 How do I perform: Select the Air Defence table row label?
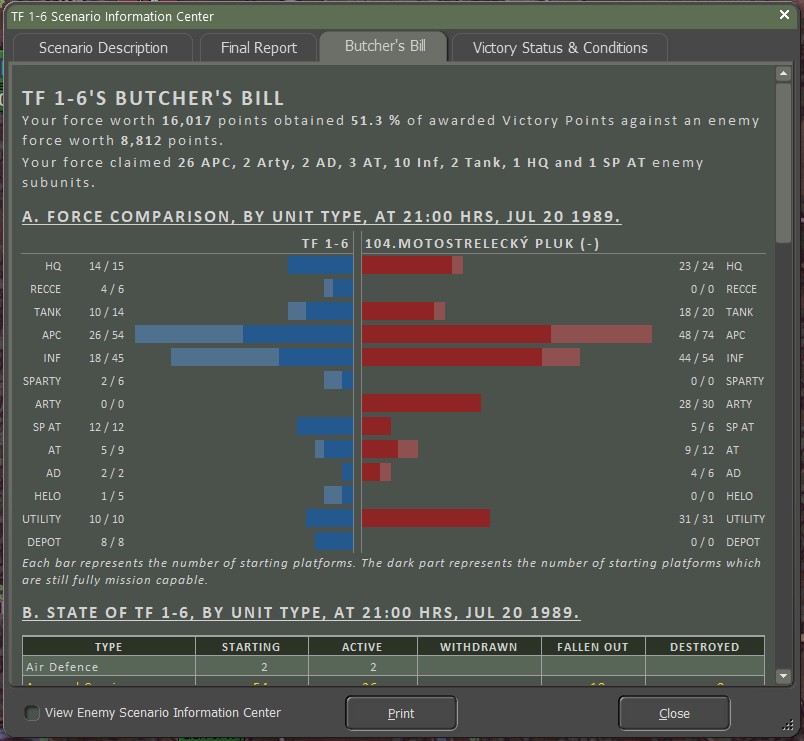[62, 667]
